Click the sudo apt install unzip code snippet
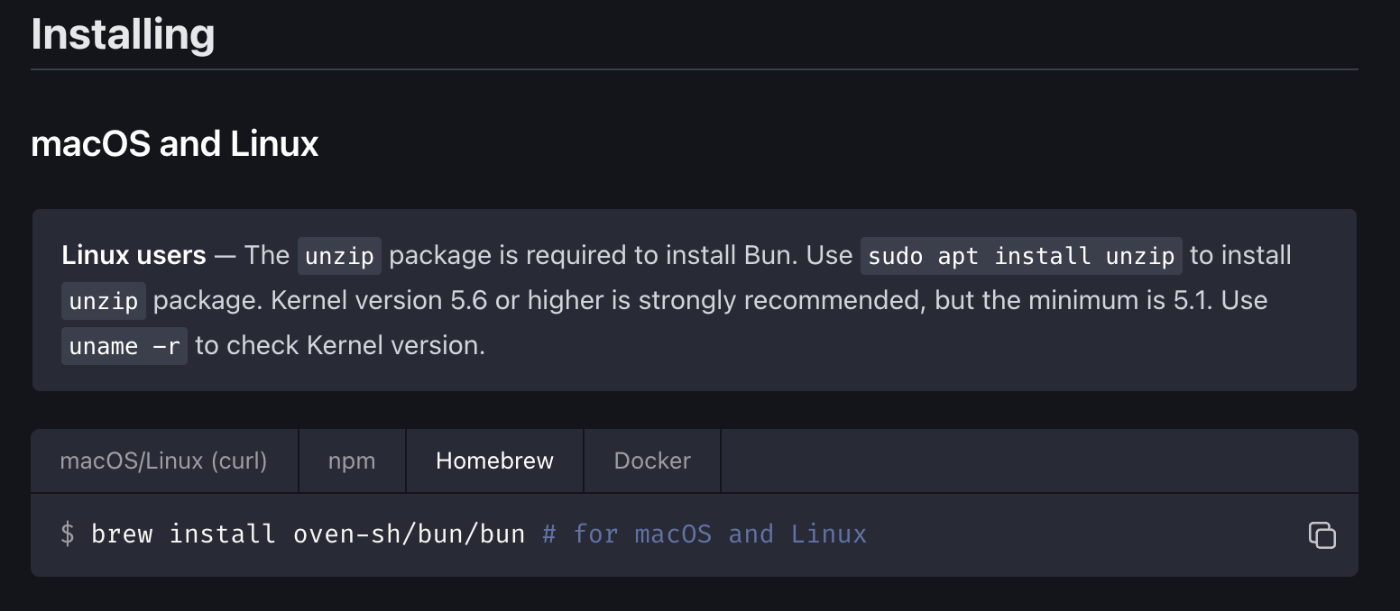The height and width of the screenshot is (611, 1400). point(1021,256)
